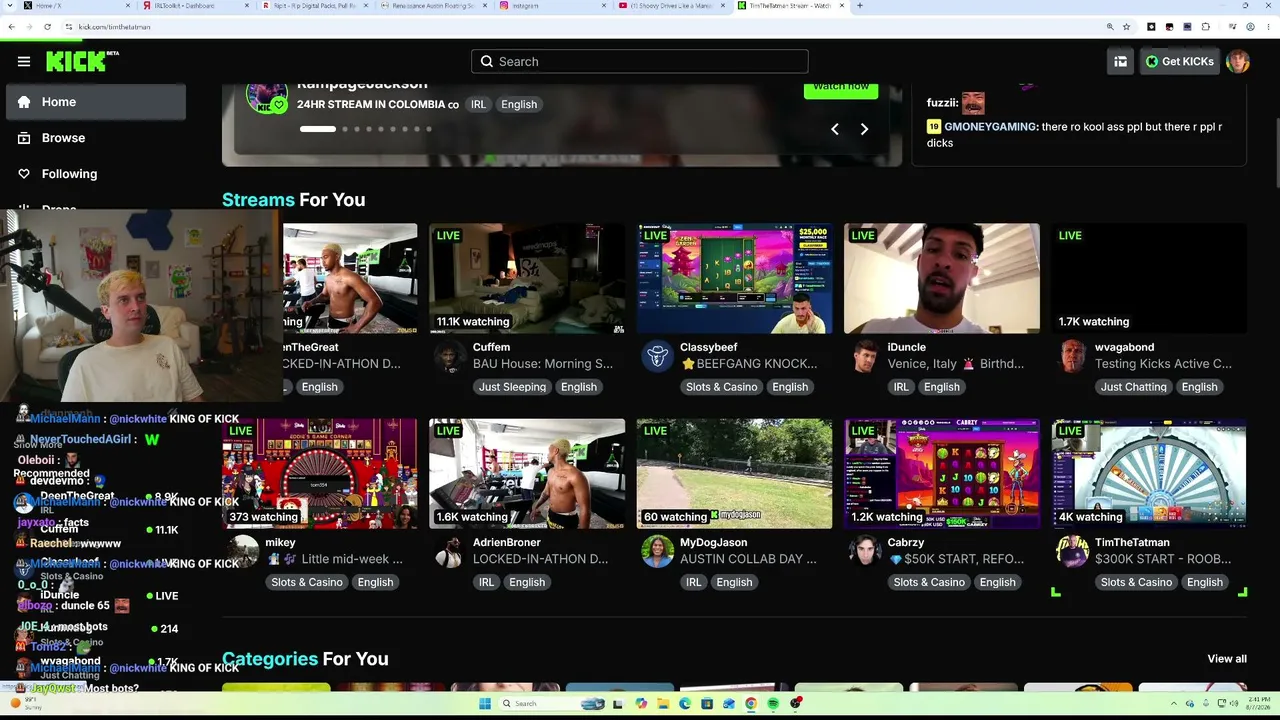Screen dimensions: 1280x720
Task: Click wvagabond's channel avatar
Action: coord(1073,356)
